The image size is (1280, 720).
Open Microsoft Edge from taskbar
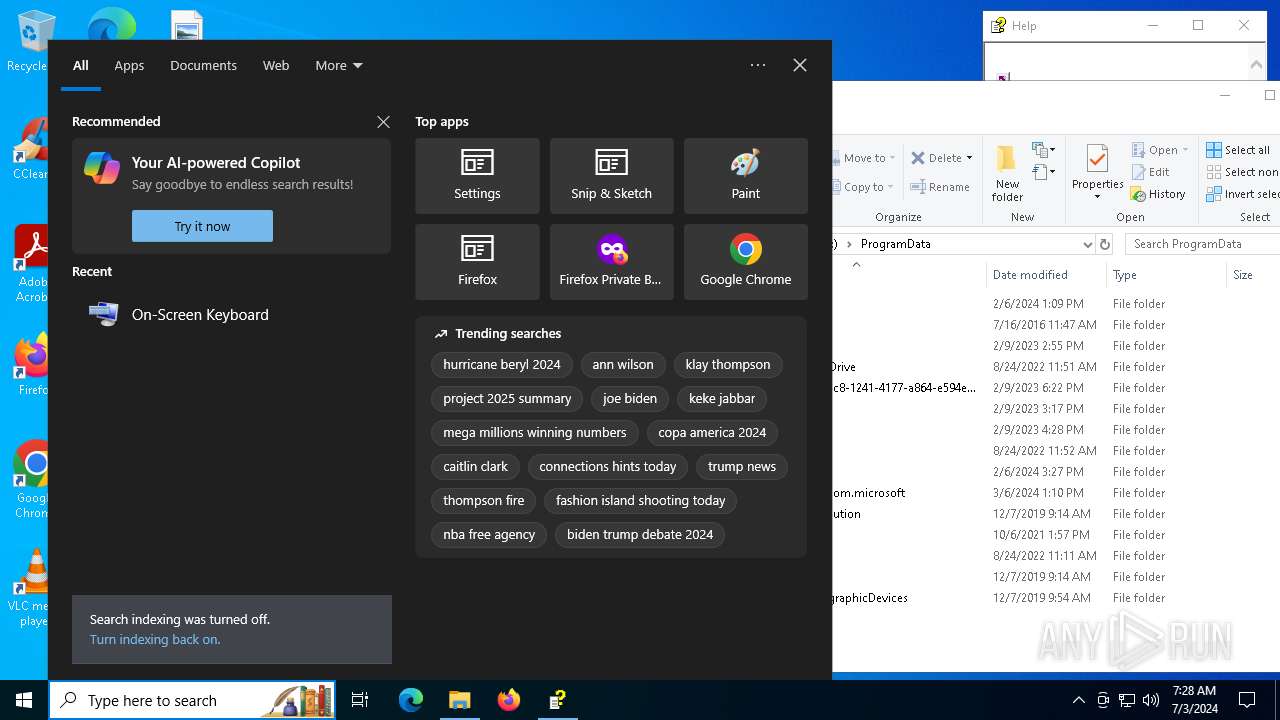point(411,700)
